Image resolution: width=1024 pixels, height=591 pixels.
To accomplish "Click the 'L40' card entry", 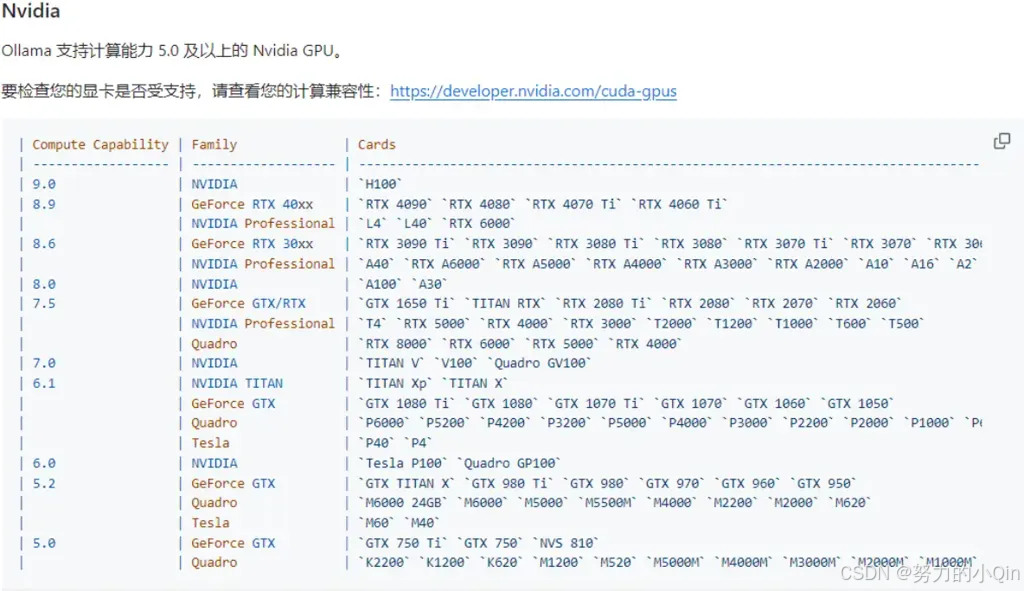I will coord(414,223).
